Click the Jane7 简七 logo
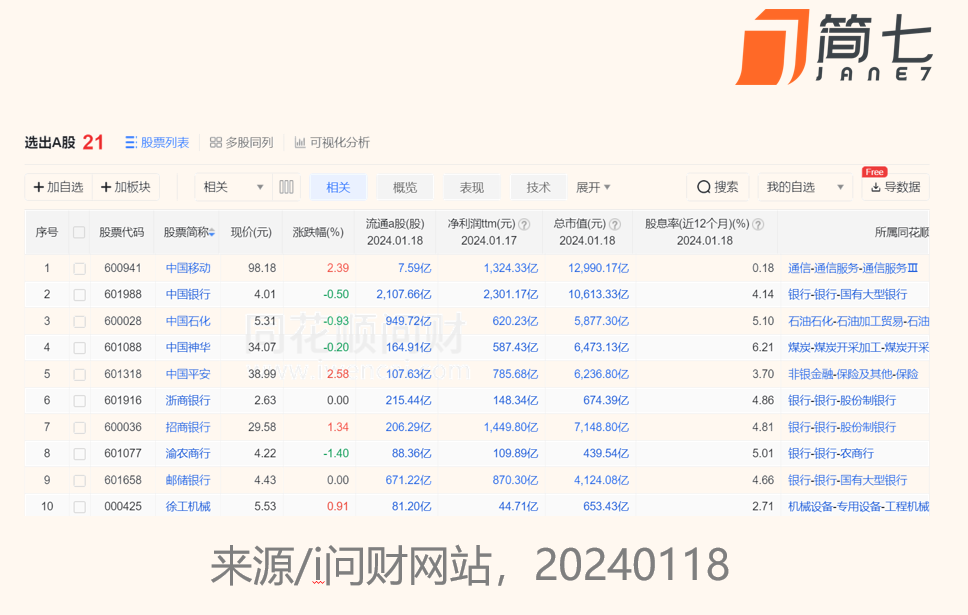Viewport: 968px width, 615px height. 834,47
